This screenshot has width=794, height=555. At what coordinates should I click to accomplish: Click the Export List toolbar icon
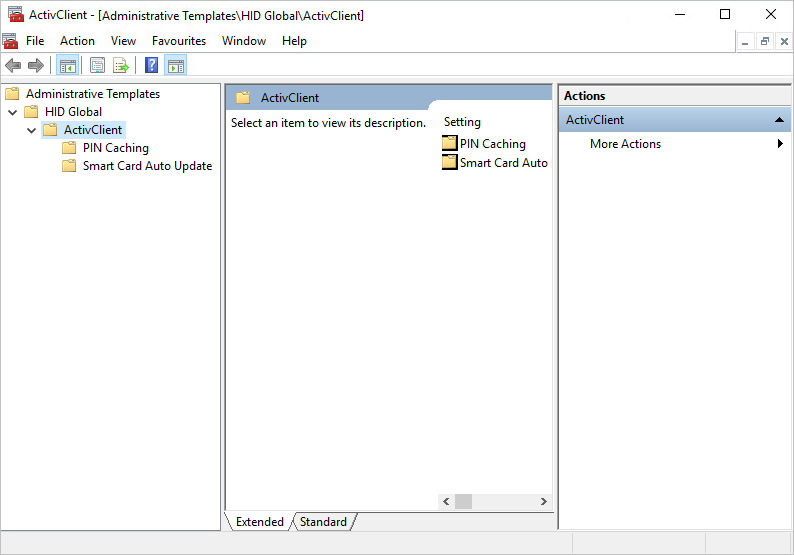point(121,66)
